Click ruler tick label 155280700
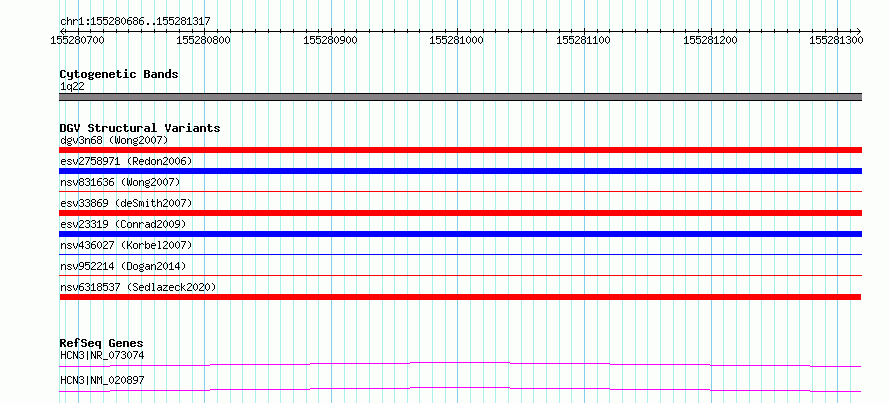Screen dimensions: 890x403 [x=77, y=40]
